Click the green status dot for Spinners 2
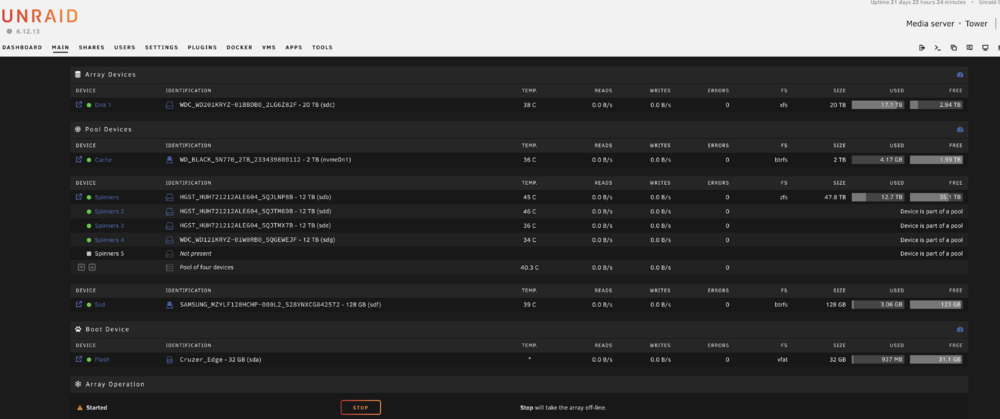The image size is (1000, 419). [89, 212]
